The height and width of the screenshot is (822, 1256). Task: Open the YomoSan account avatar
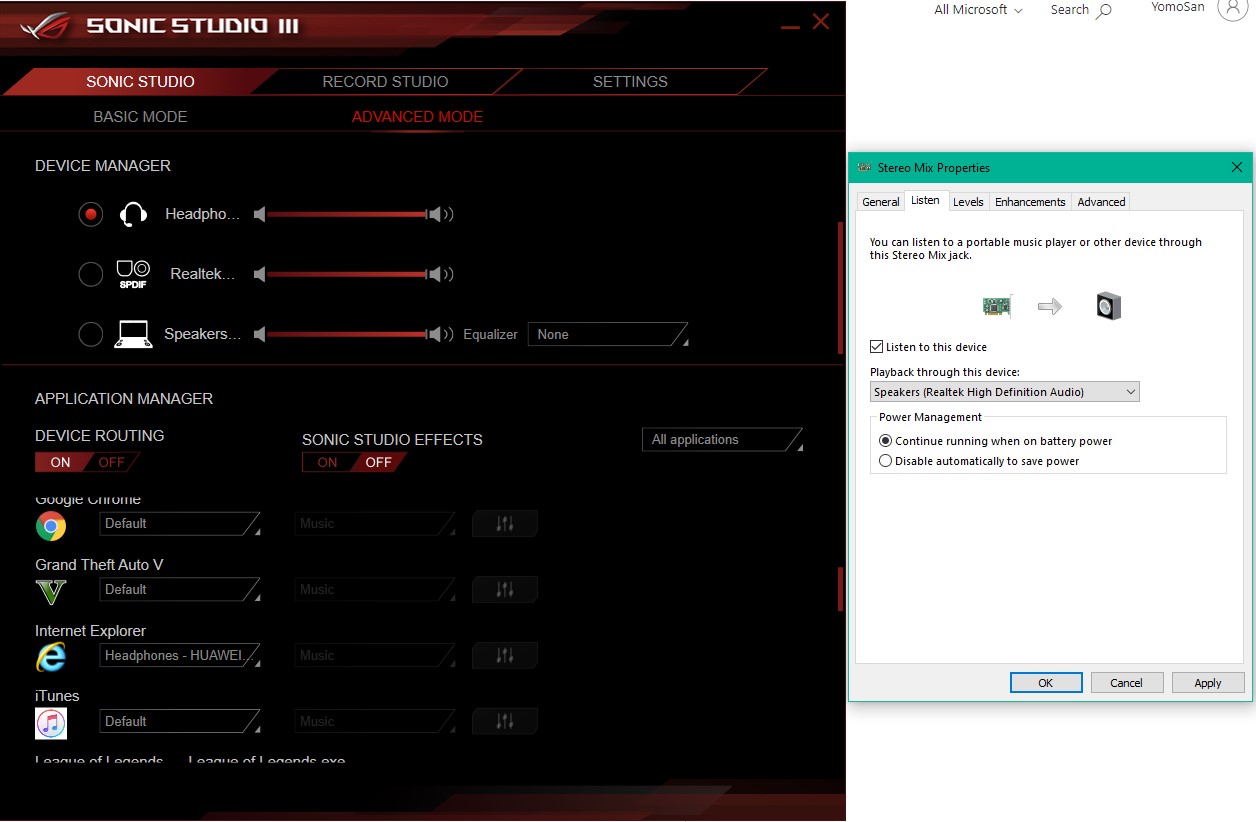(1232, 8)
